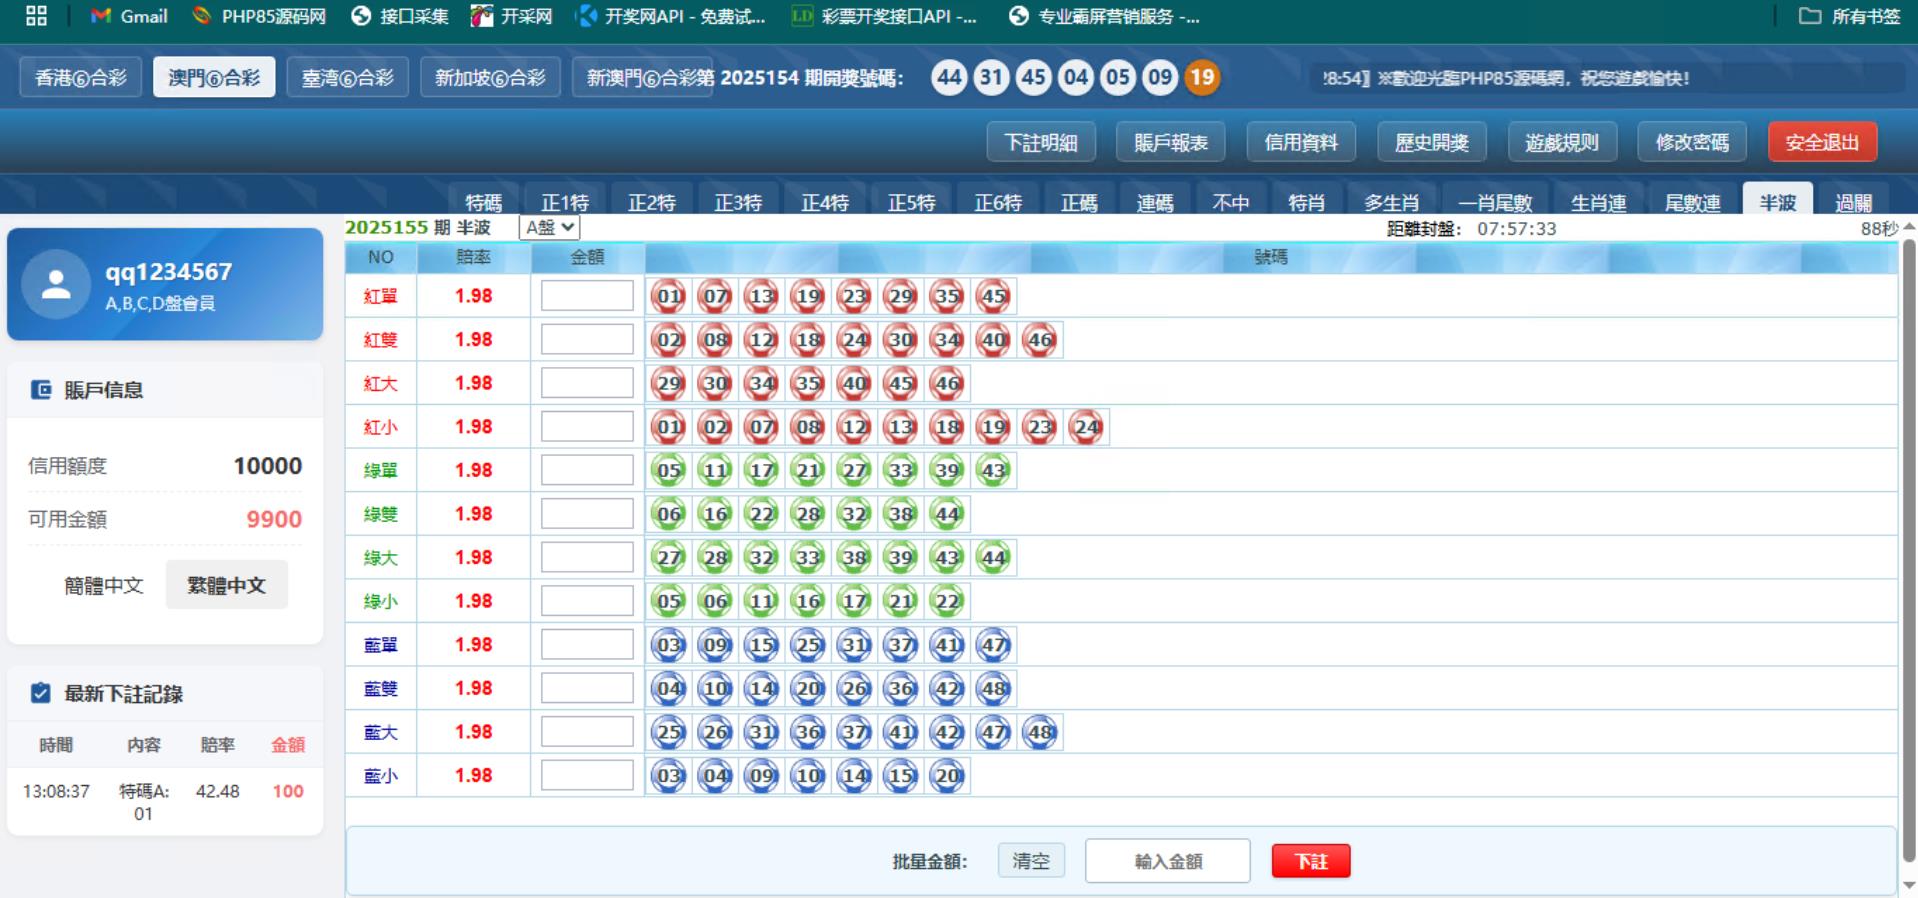Select 繁體中文 language option
Screen dimensions: 1918x898
226,585
